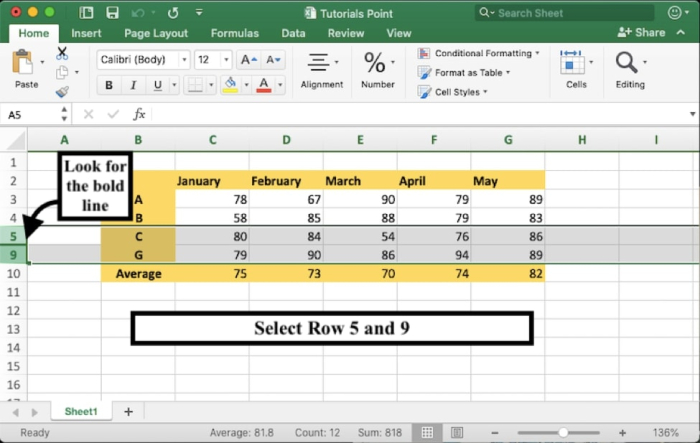700x443 pixels.
Task: Add a new sheet with the plus icon
Action: point(128,411)
